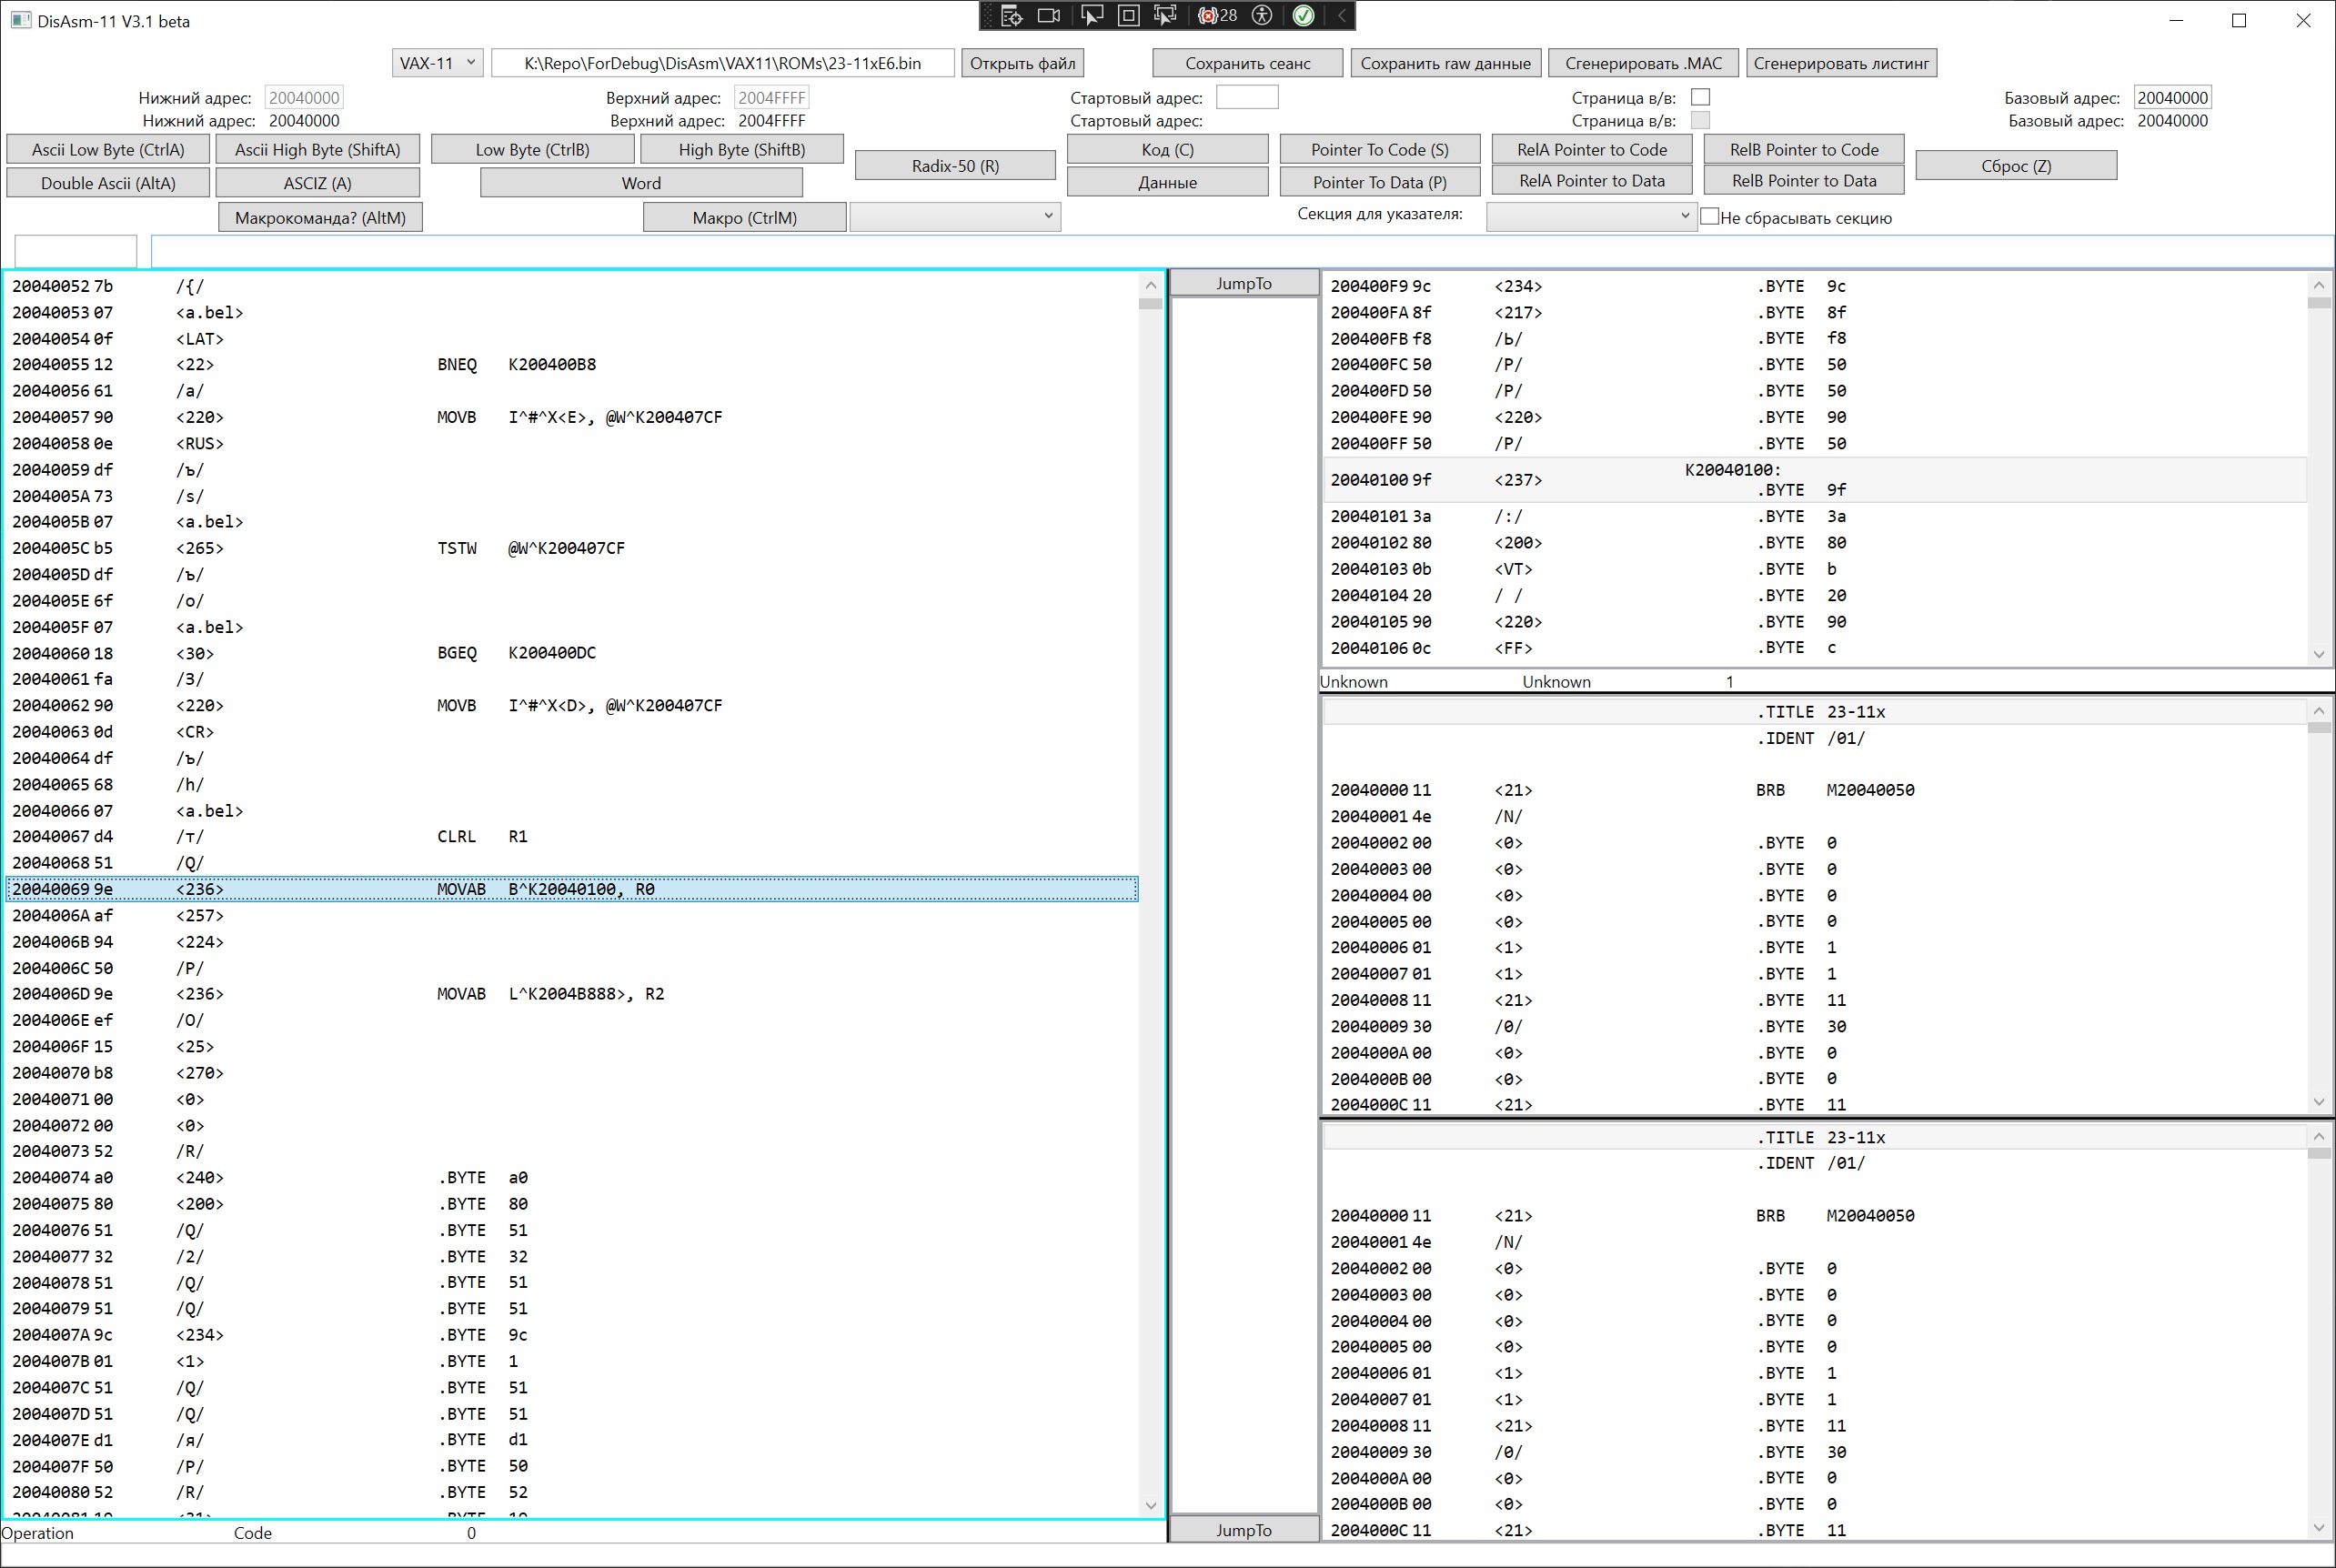This screenshot has height=1568, width=2336.
Task: Open the Live Visual Tree icon
Action: click(1011, 15)
